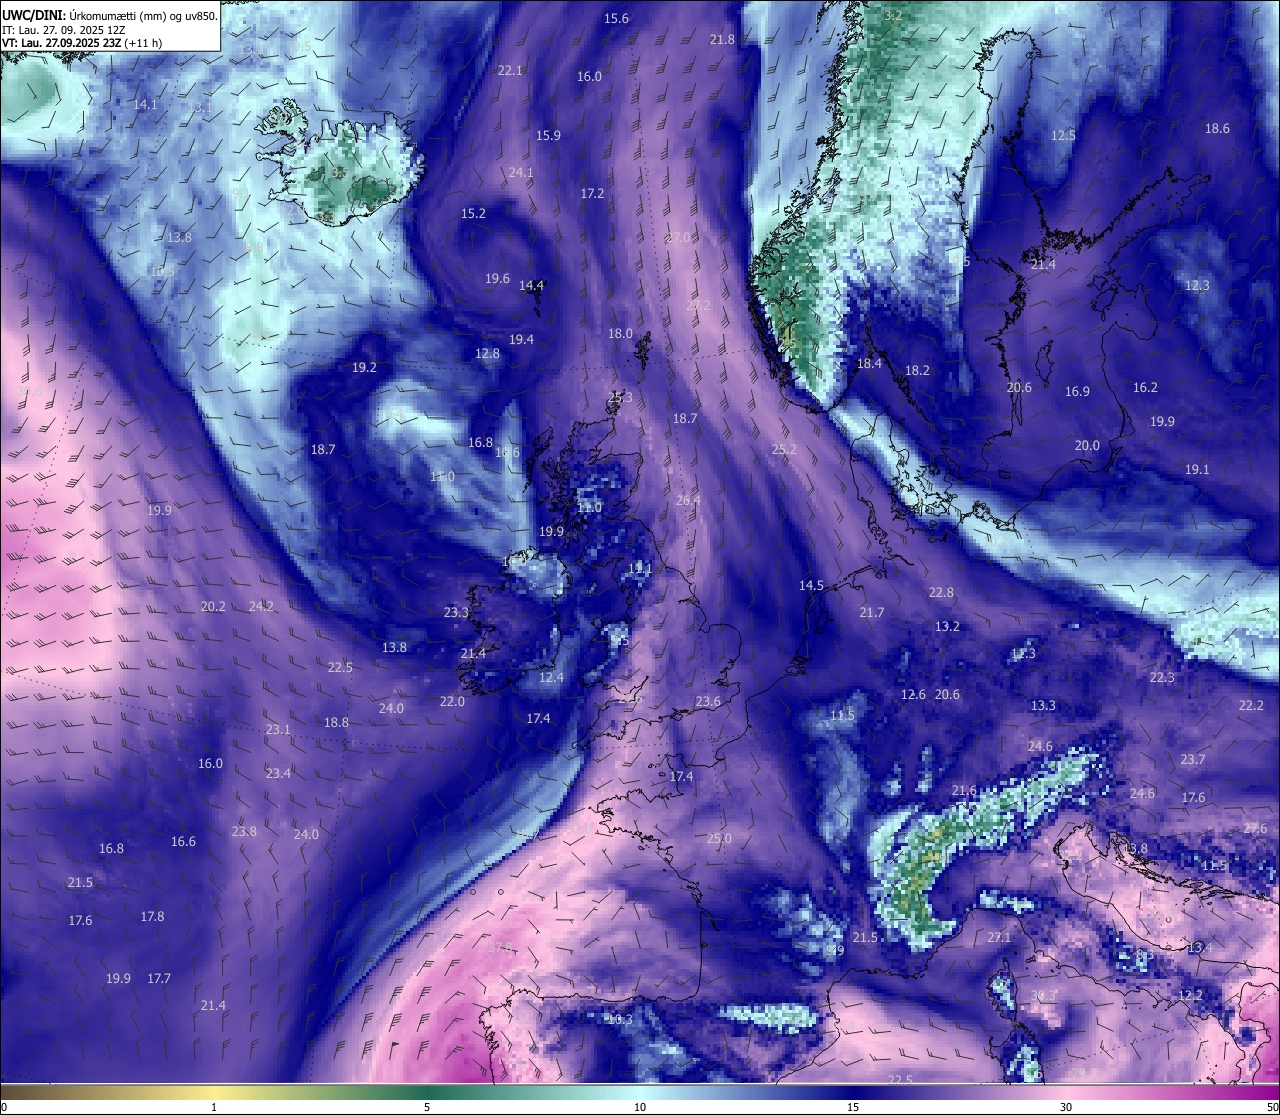Click the 22.1 value label
The height and width of the screenshot is (1115, 1280).
(510, 70)
